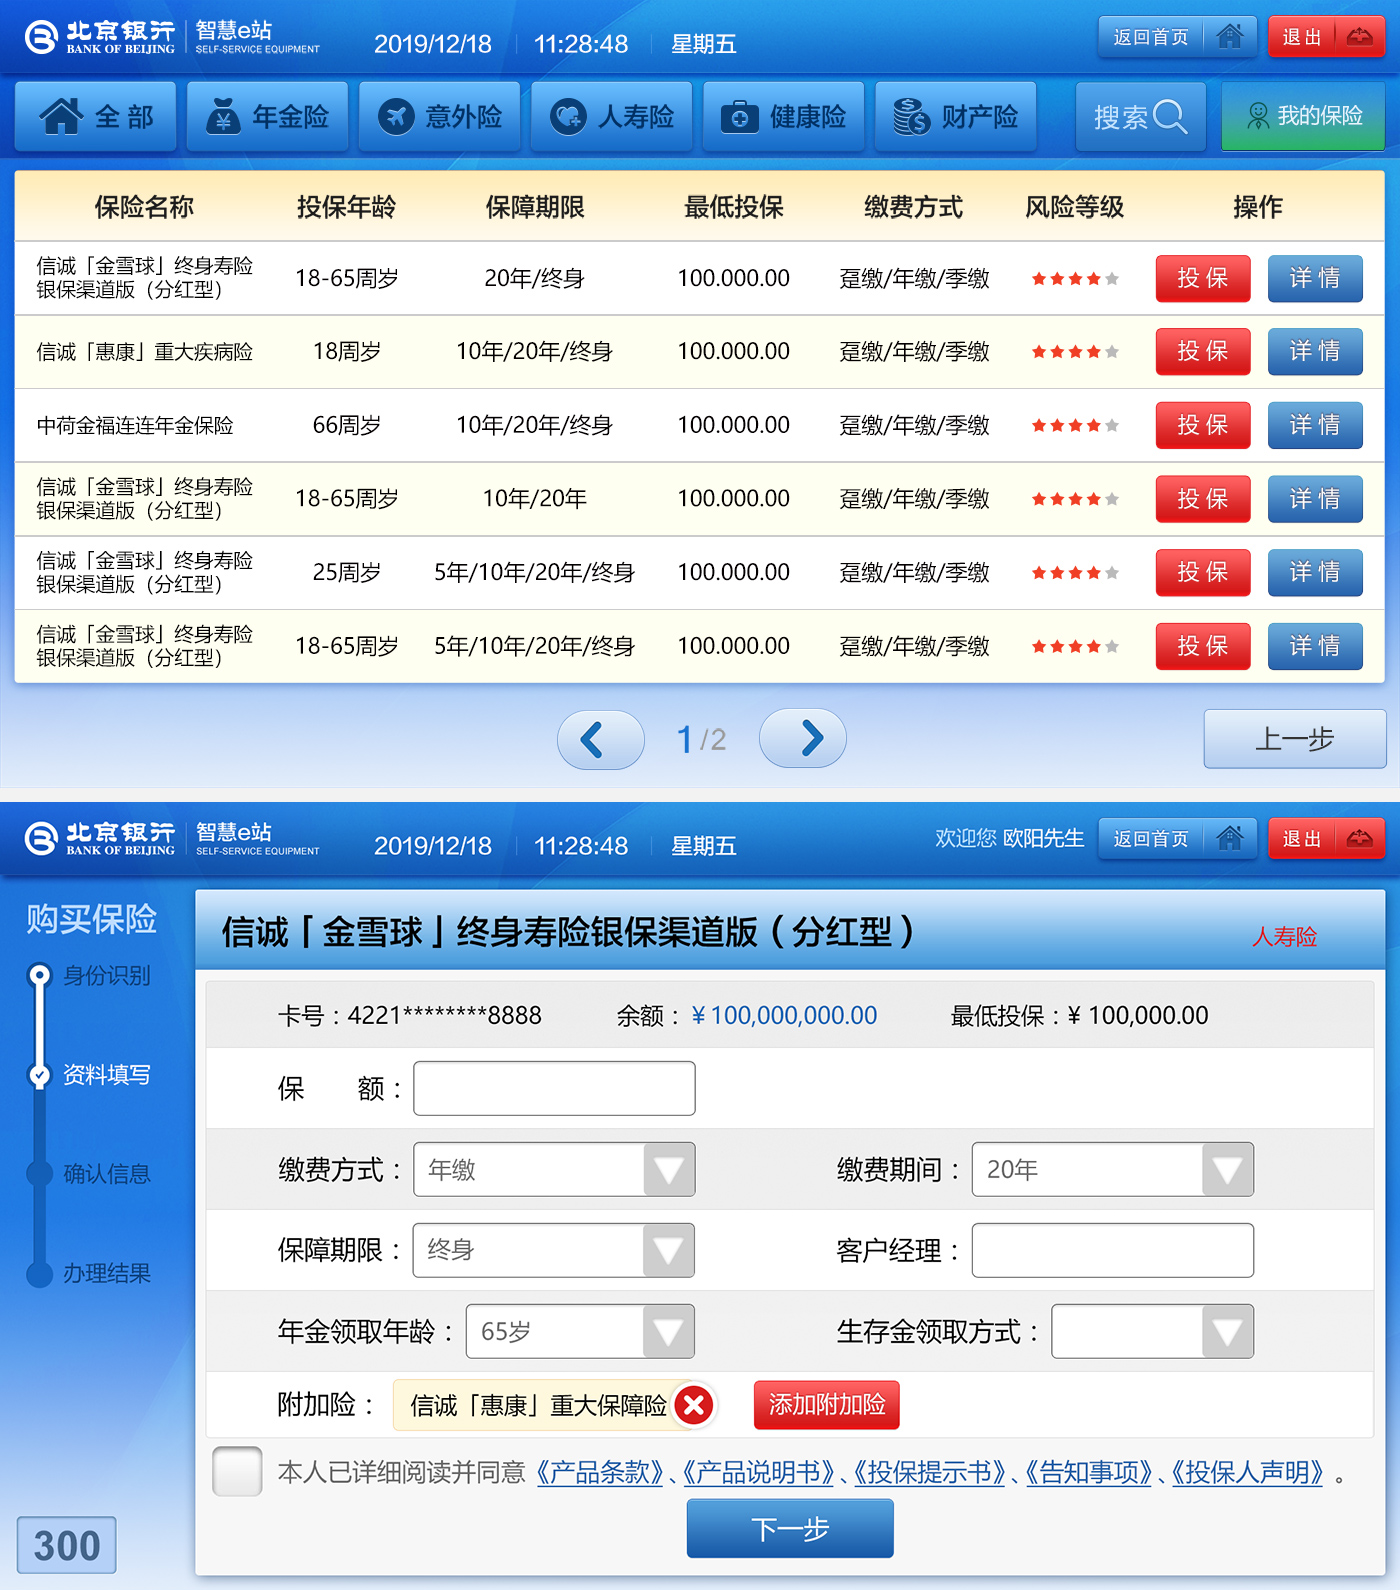Click the money-bag icon on the 年金险 tab

point(223,116)
